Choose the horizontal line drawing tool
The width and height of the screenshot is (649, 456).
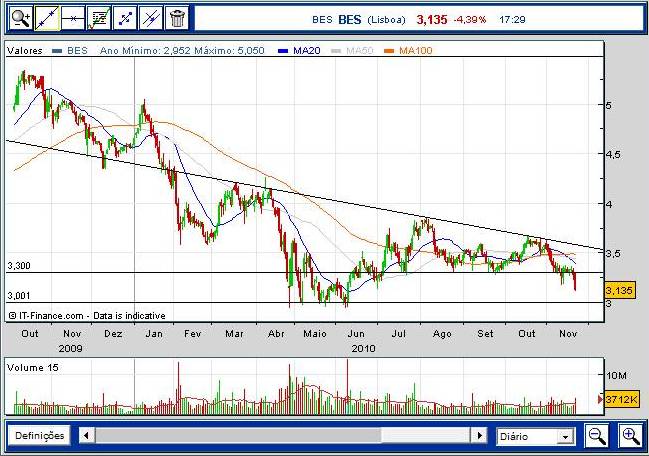tap(73, 18)
